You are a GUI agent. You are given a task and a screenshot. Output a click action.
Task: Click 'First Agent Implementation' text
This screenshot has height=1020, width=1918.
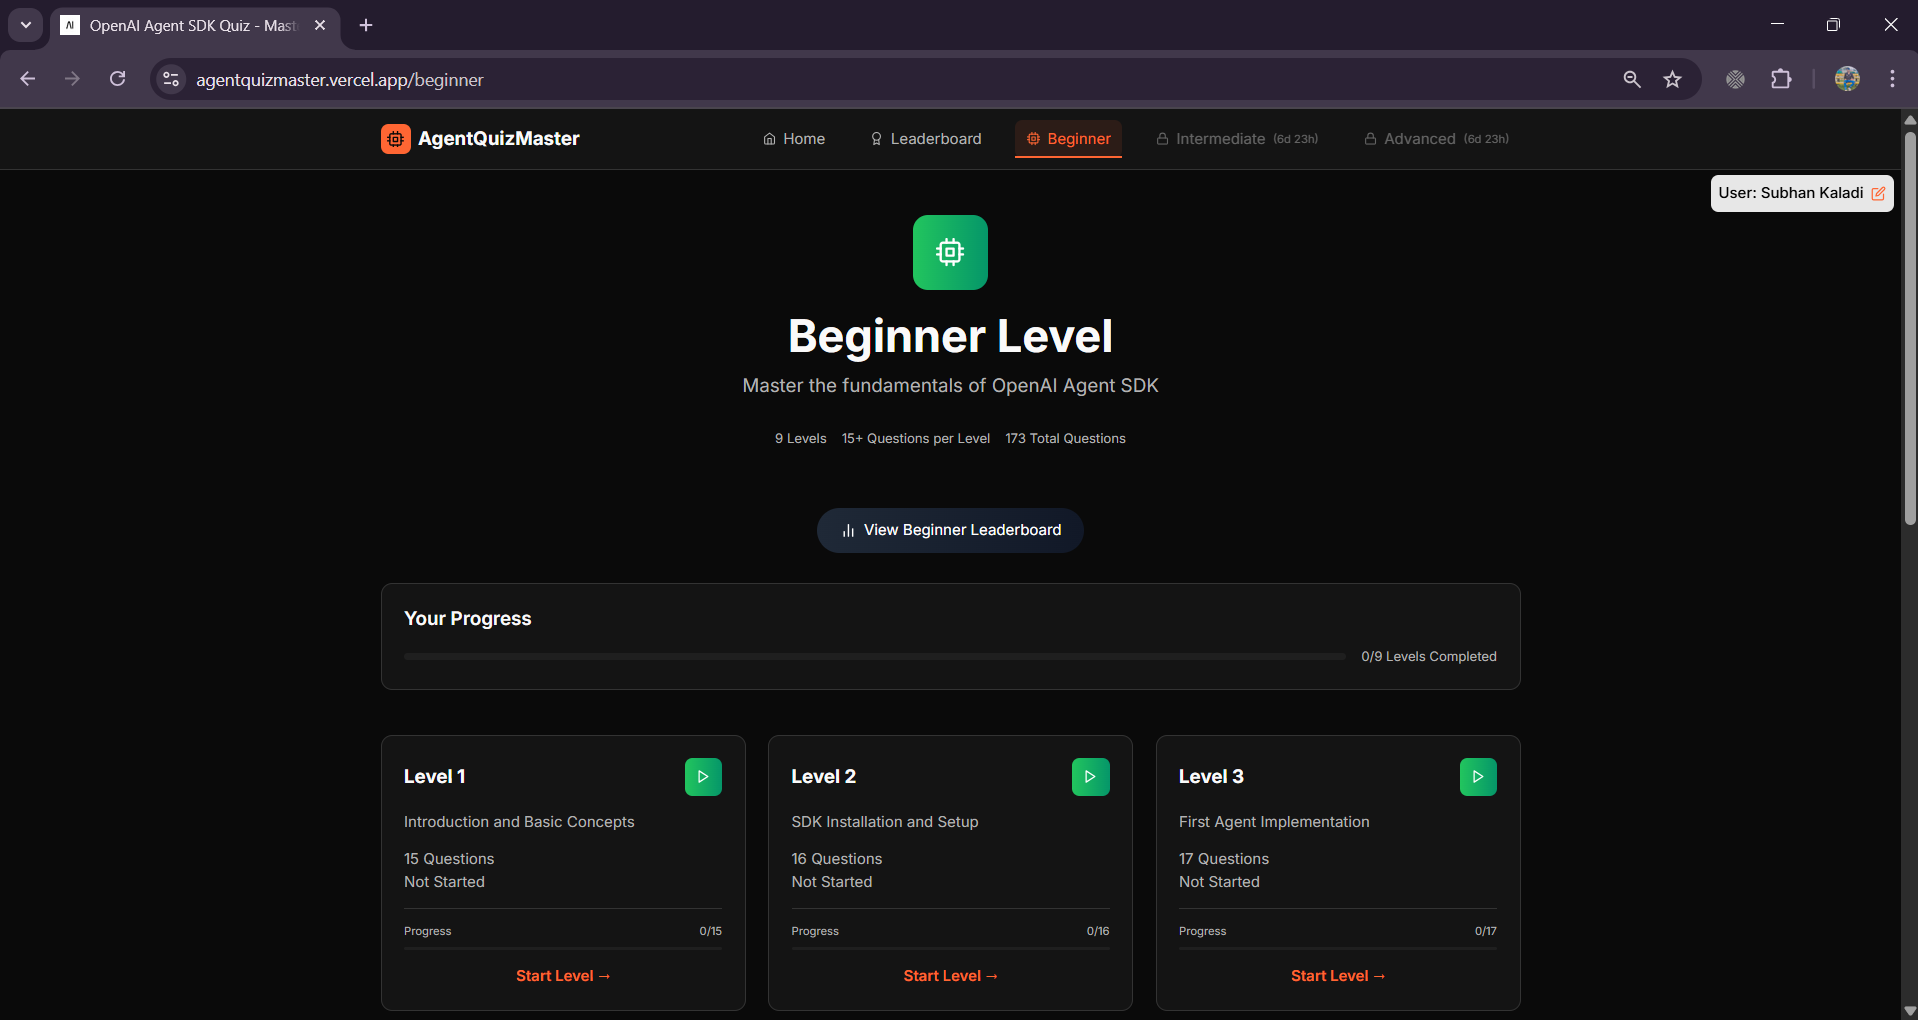(x=1274, y=822)
